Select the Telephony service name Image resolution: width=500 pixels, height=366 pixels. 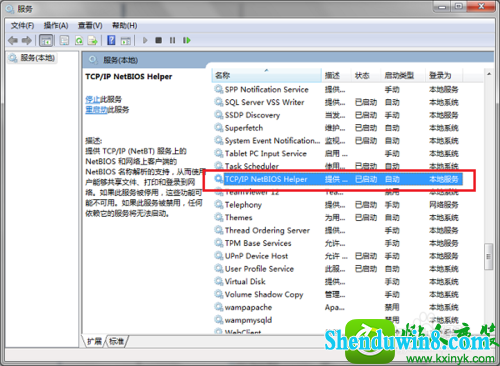243,205
